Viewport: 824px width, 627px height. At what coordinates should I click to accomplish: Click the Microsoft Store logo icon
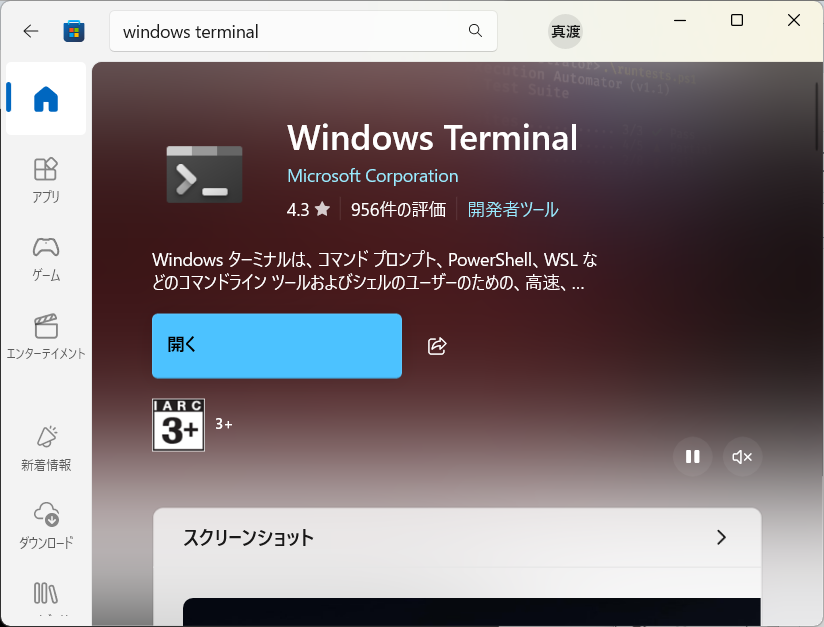coord(74,31)
